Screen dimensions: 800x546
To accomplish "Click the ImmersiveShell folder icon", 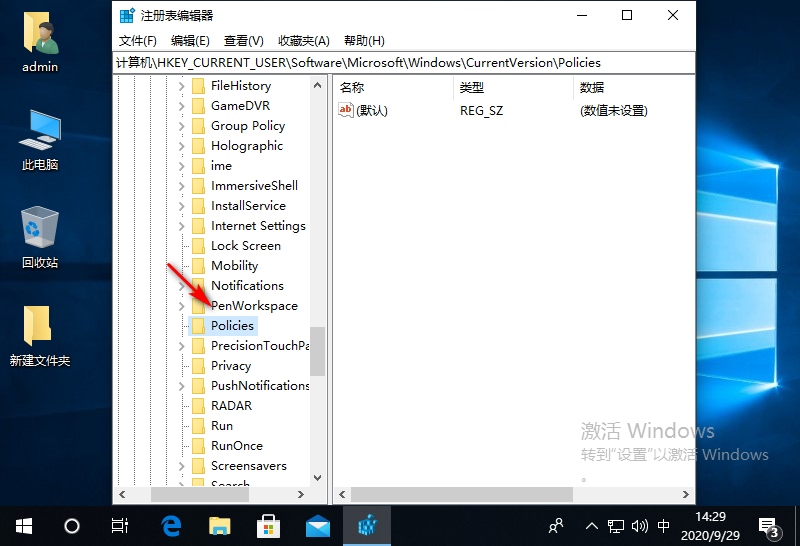I will coord(198,186).
